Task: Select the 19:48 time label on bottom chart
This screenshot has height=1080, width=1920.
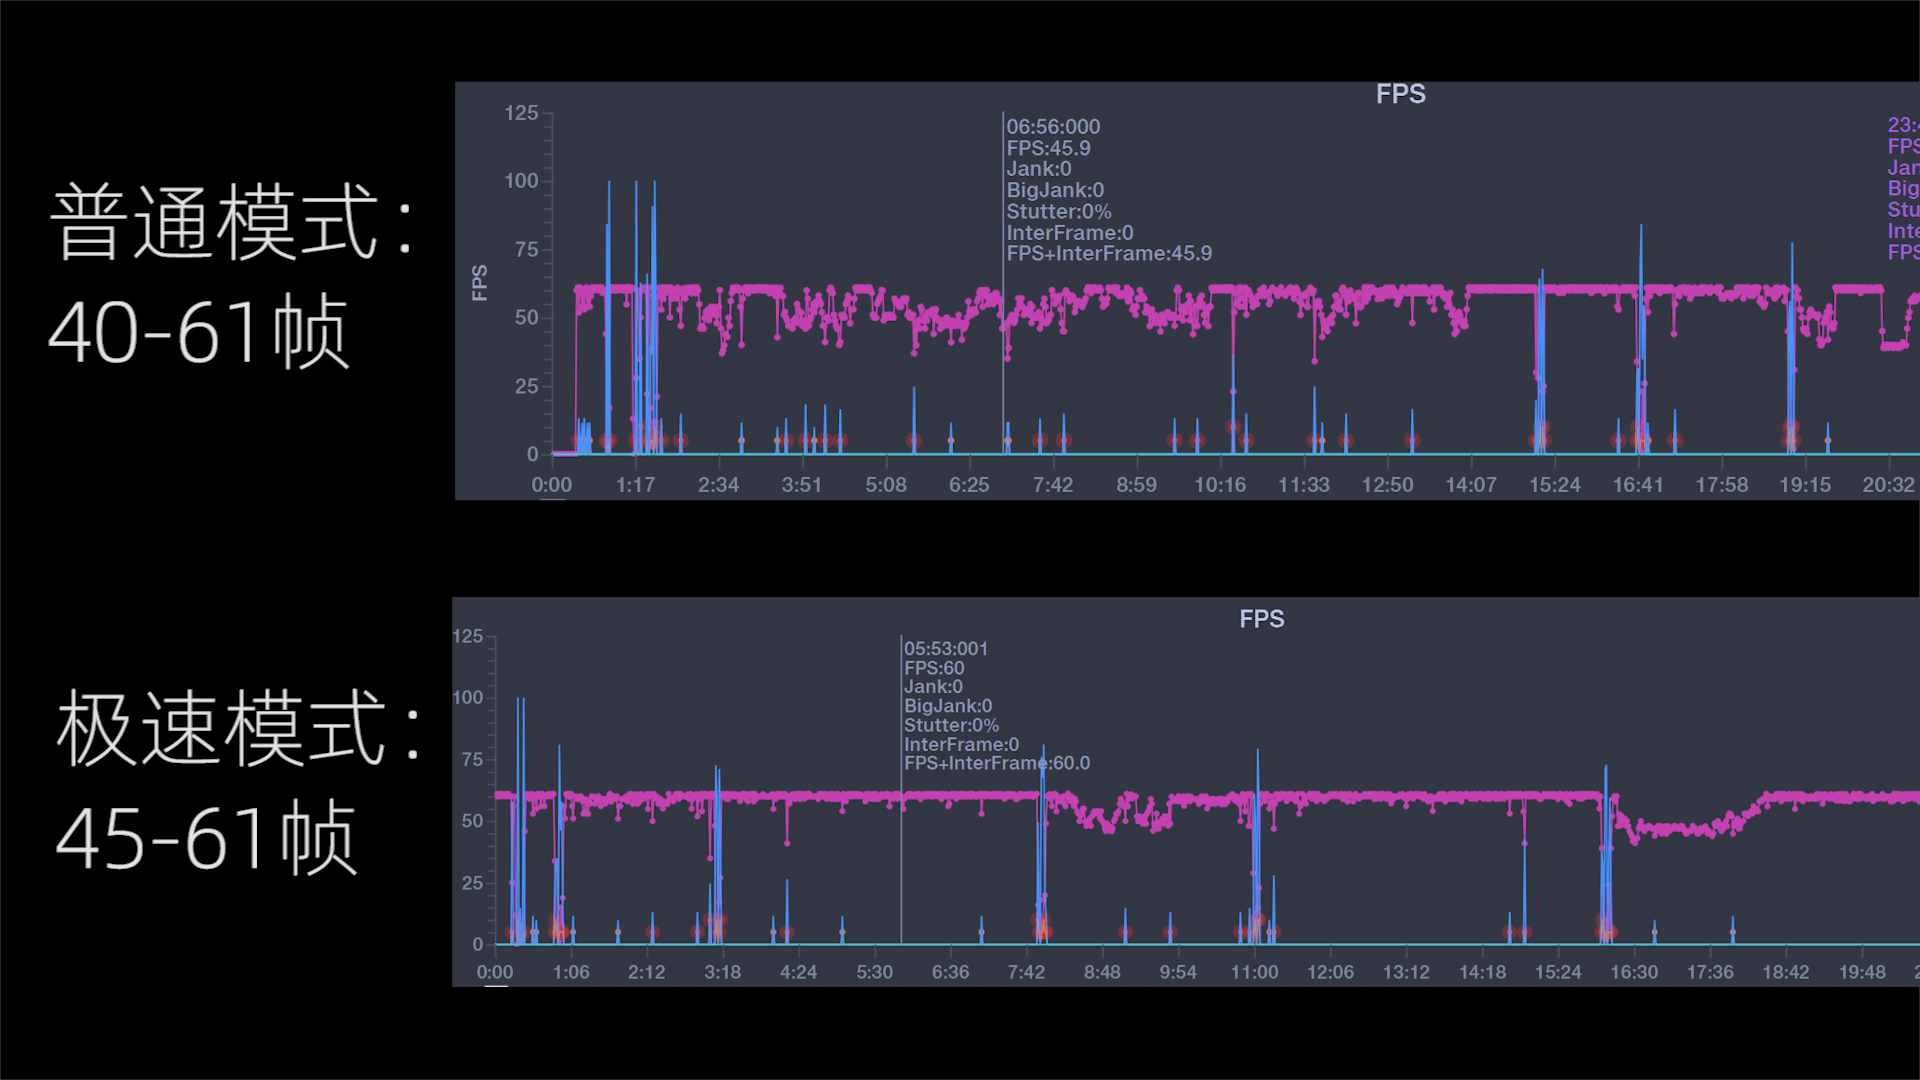Action: click(1862, 972)
